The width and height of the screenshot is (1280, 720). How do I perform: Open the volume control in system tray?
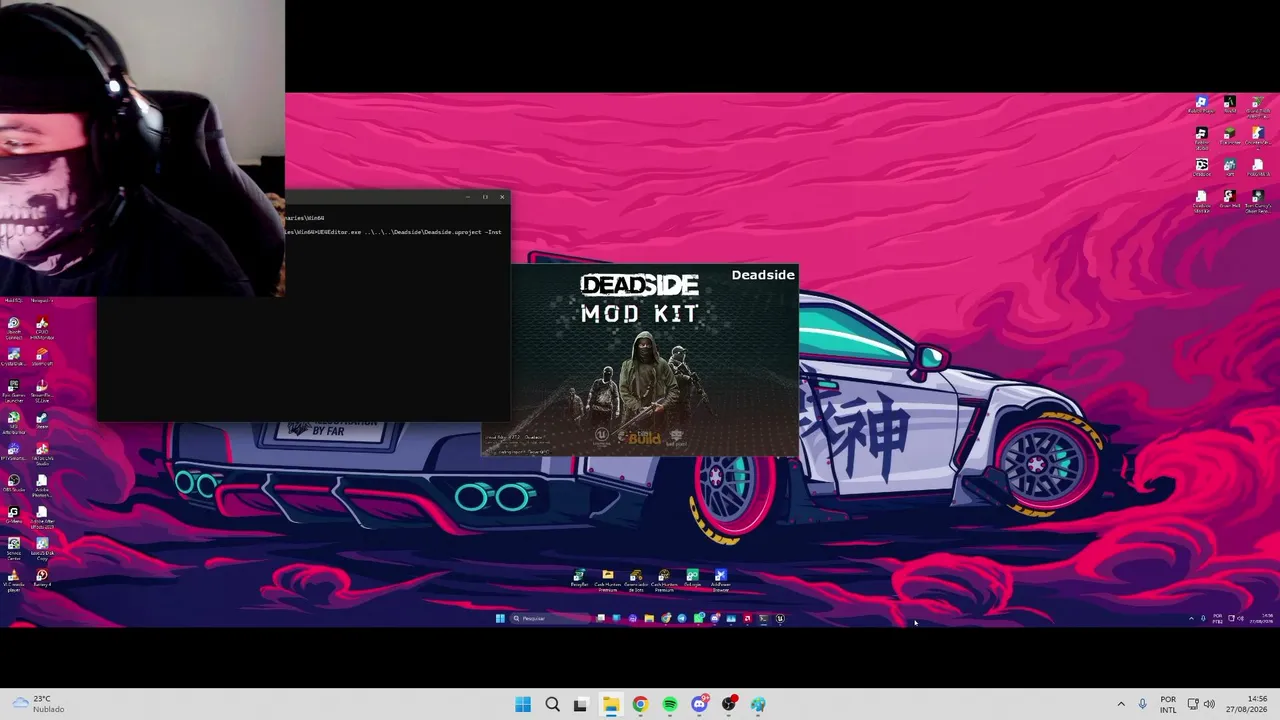1210,704
